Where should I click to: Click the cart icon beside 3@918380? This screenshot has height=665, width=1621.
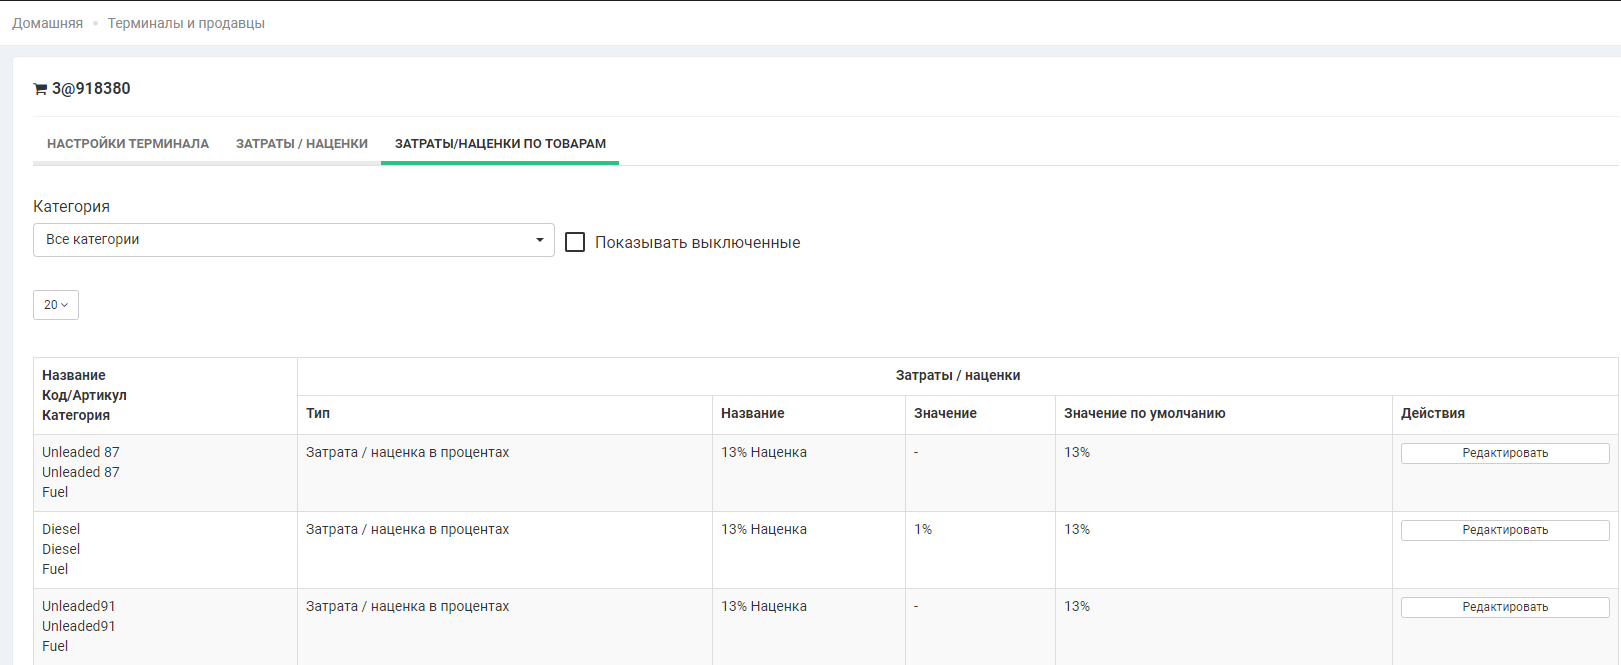coord(40,89)
